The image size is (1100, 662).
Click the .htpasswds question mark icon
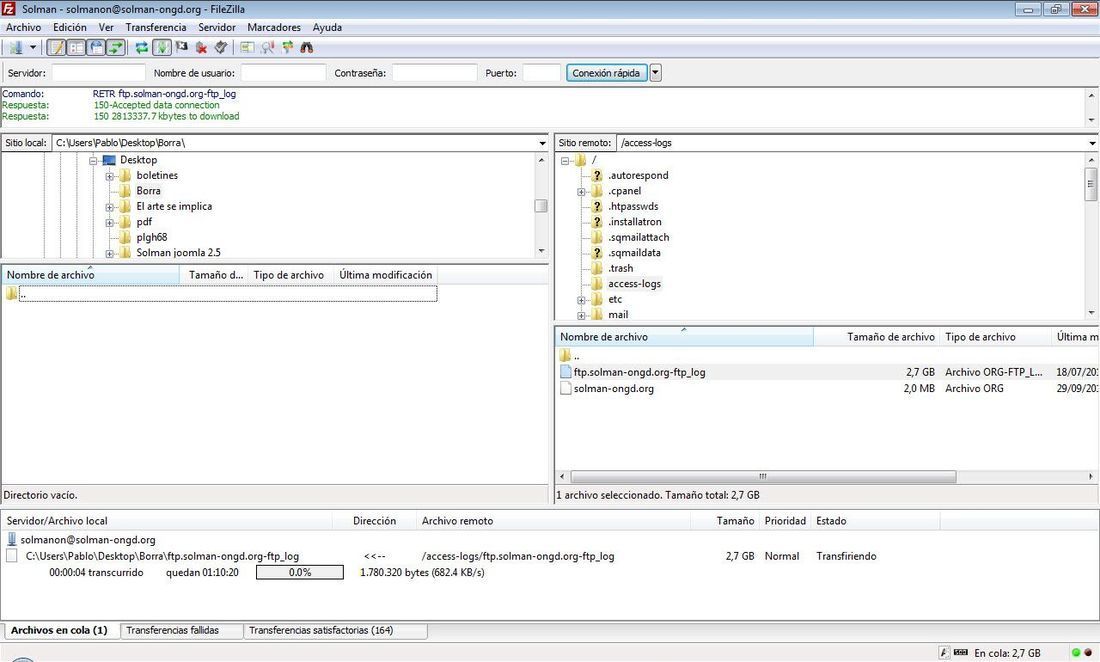597,206
